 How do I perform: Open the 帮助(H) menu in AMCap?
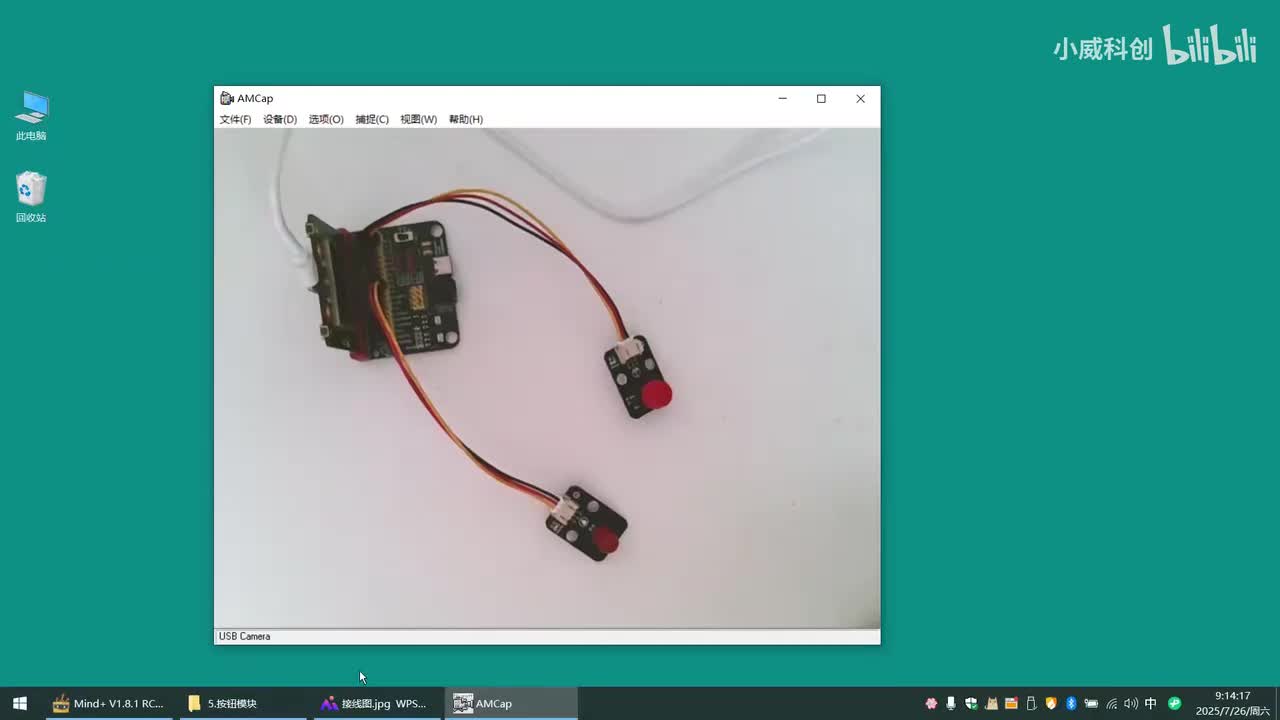466,119
